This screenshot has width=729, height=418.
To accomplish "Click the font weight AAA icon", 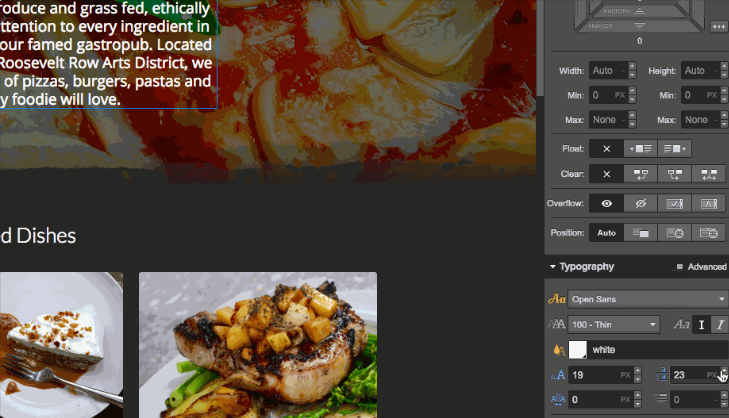I will tap(557, 325).
